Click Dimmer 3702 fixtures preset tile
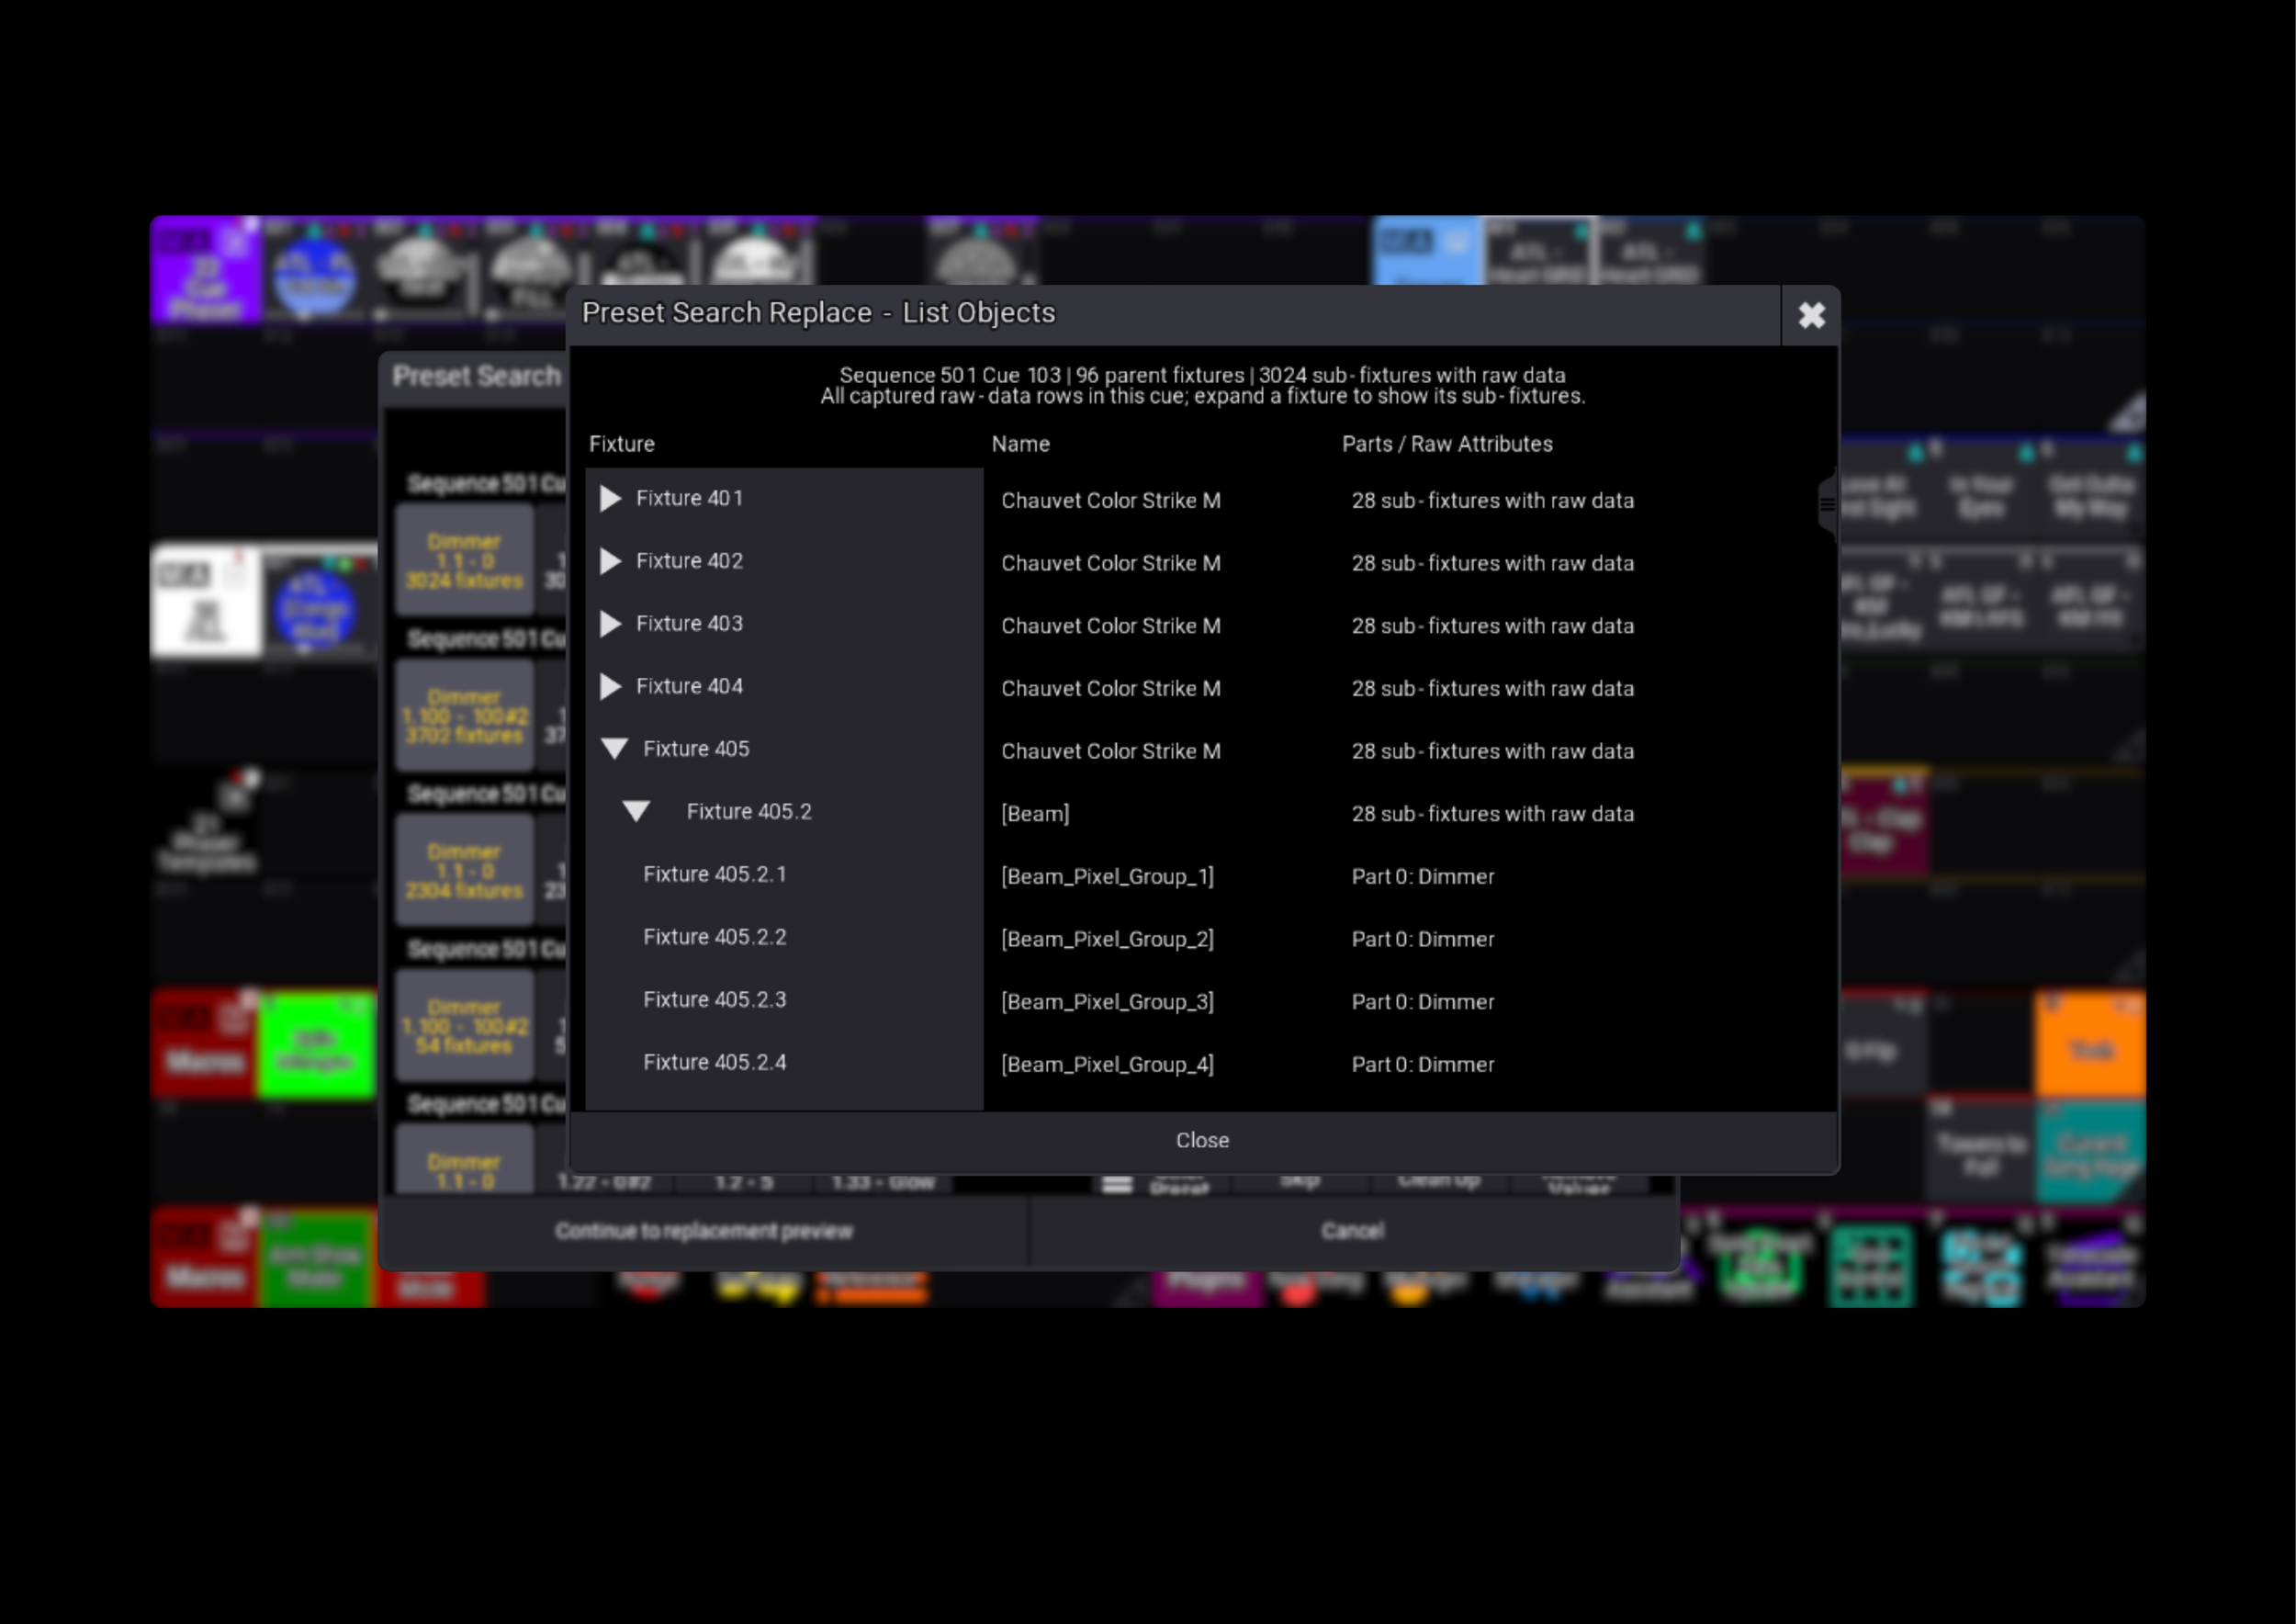The image size is (2296, 1624). tap(464, 716)
